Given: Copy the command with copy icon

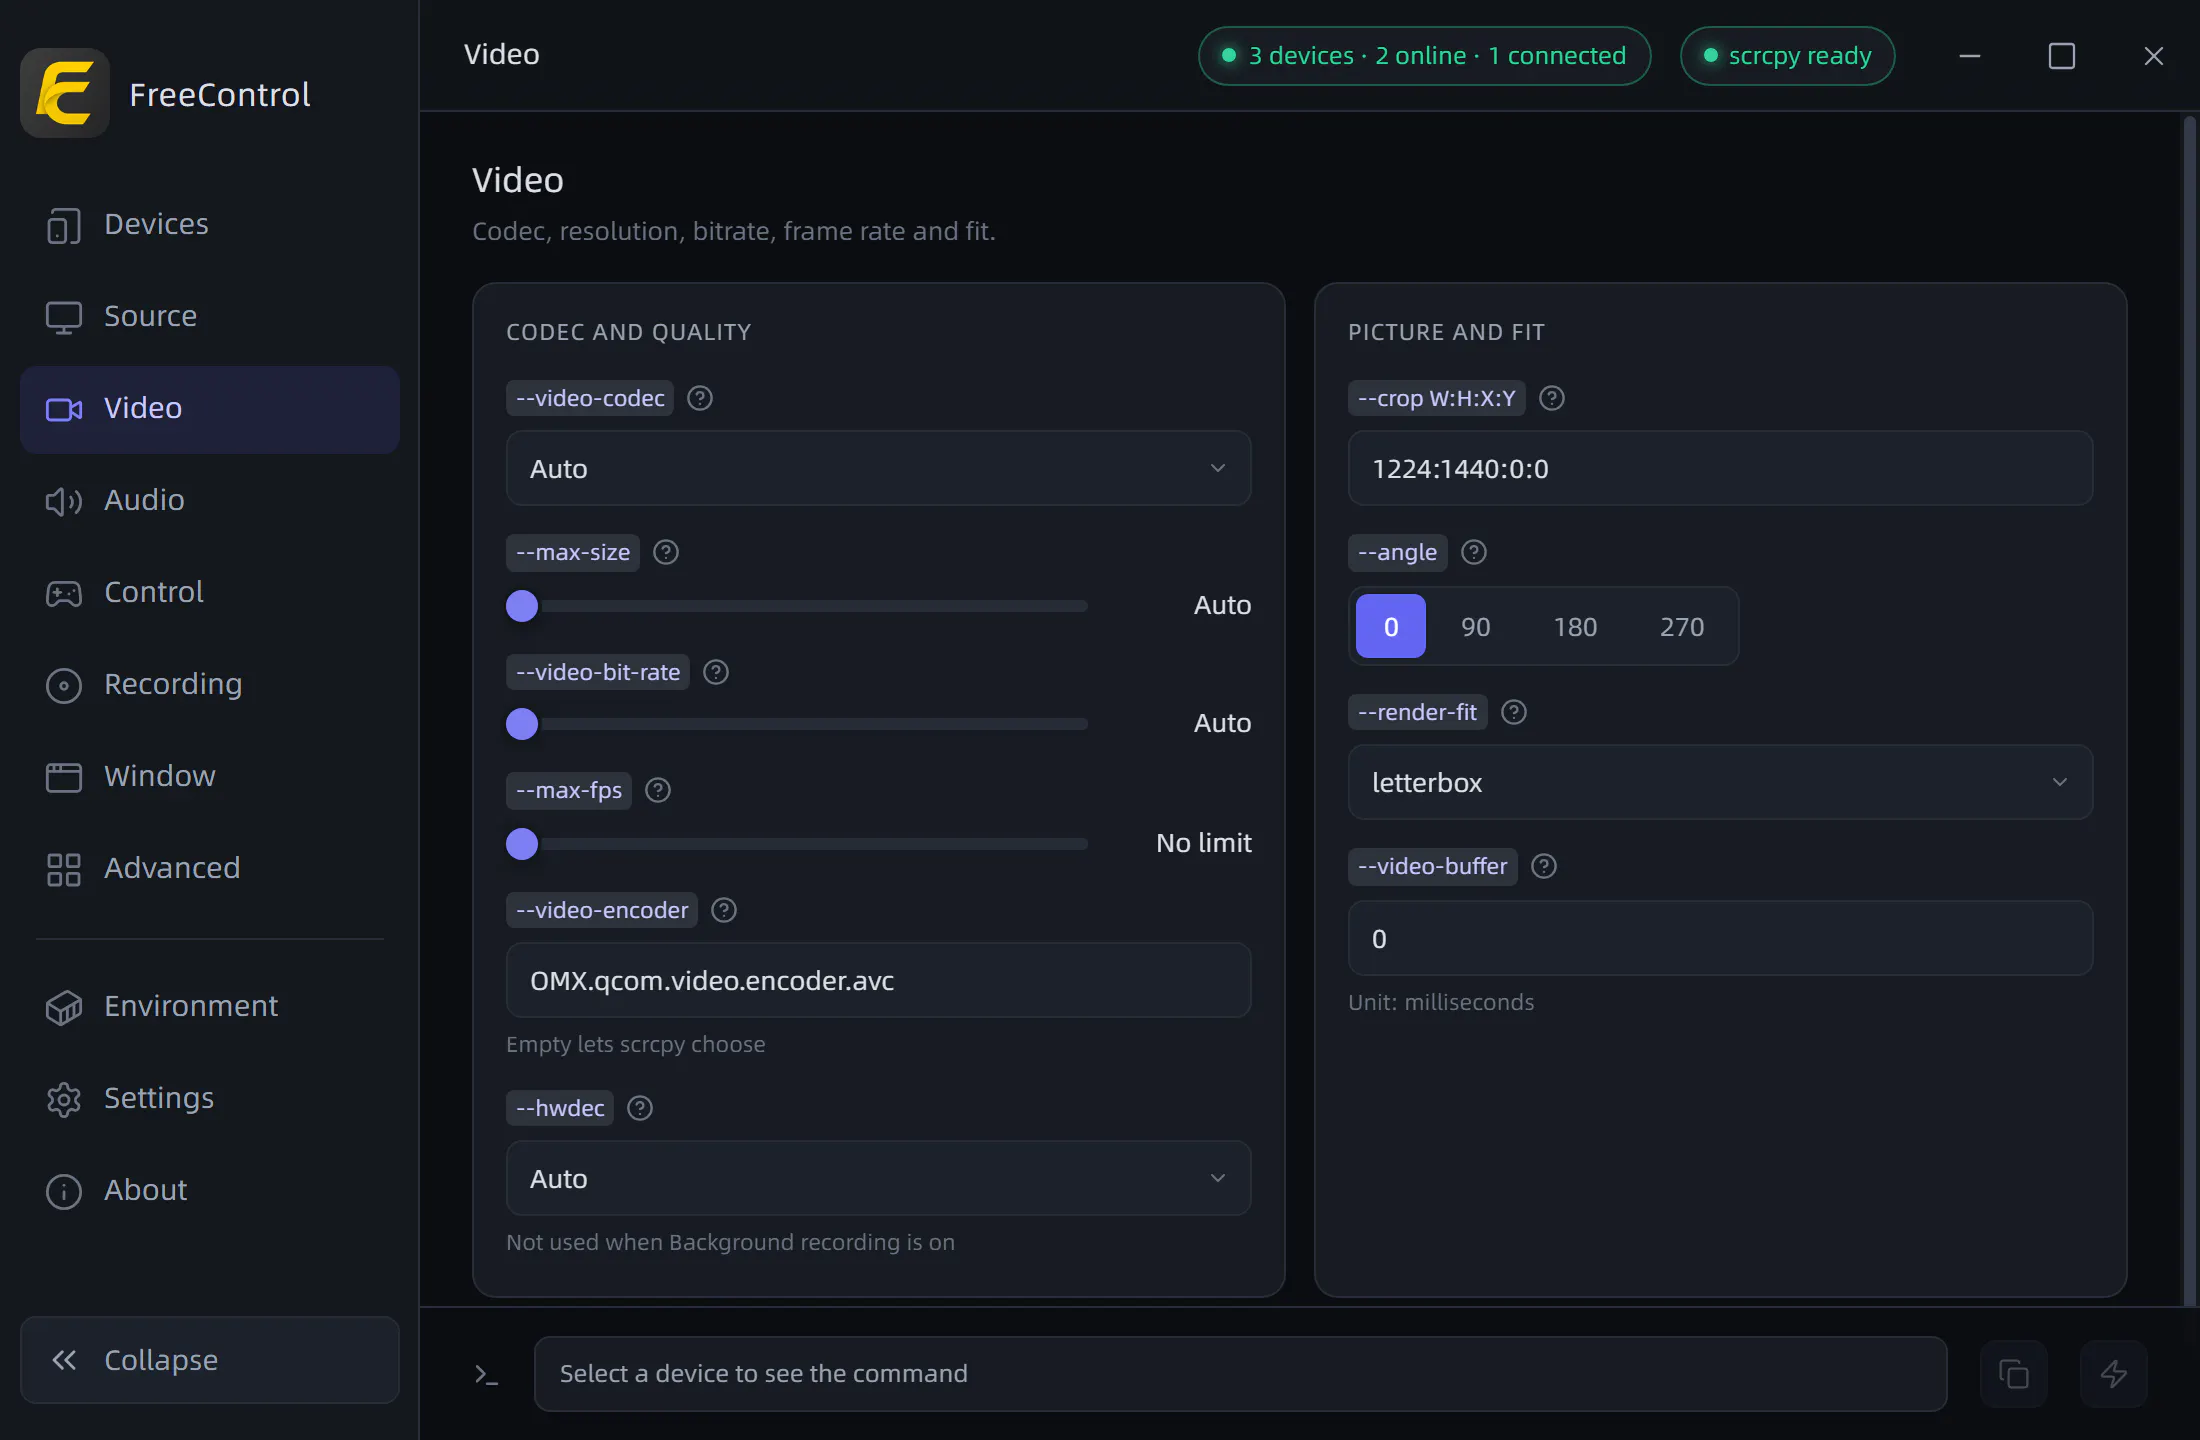Looking at the screenshot, I should [2014, 1374].
